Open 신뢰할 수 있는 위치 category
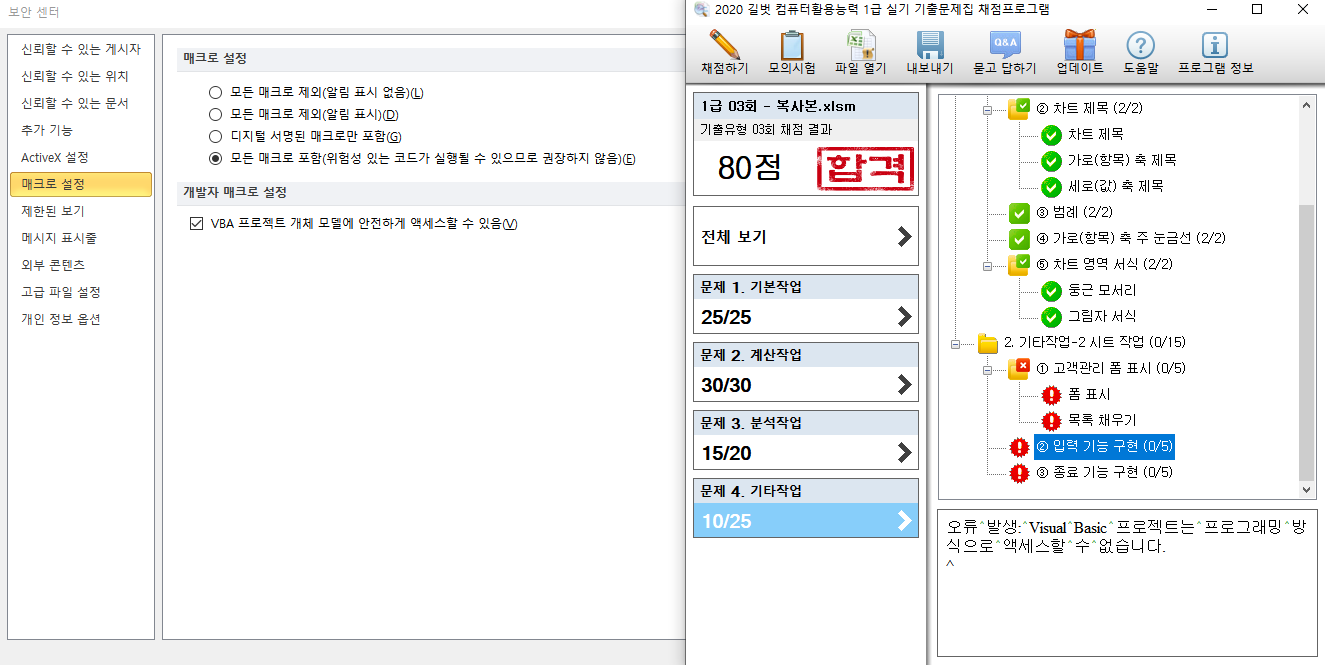The width and height of the screenshot is (1325, 665). coord(75,76)
